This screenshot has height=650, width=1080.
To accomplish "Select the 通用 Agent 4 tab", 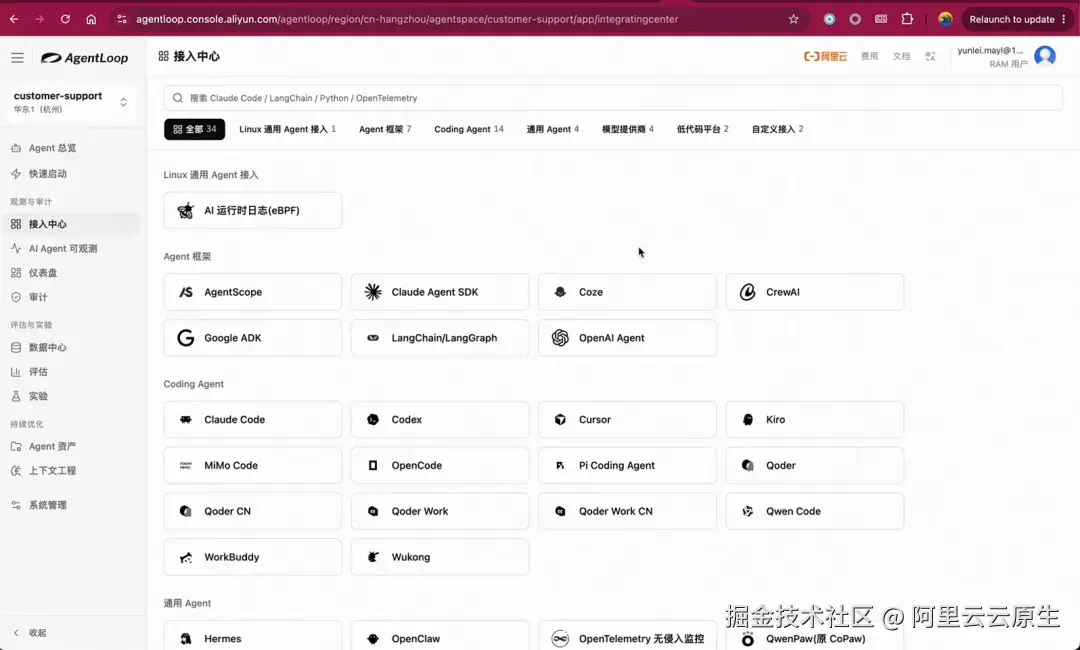I will click(552, 129).
